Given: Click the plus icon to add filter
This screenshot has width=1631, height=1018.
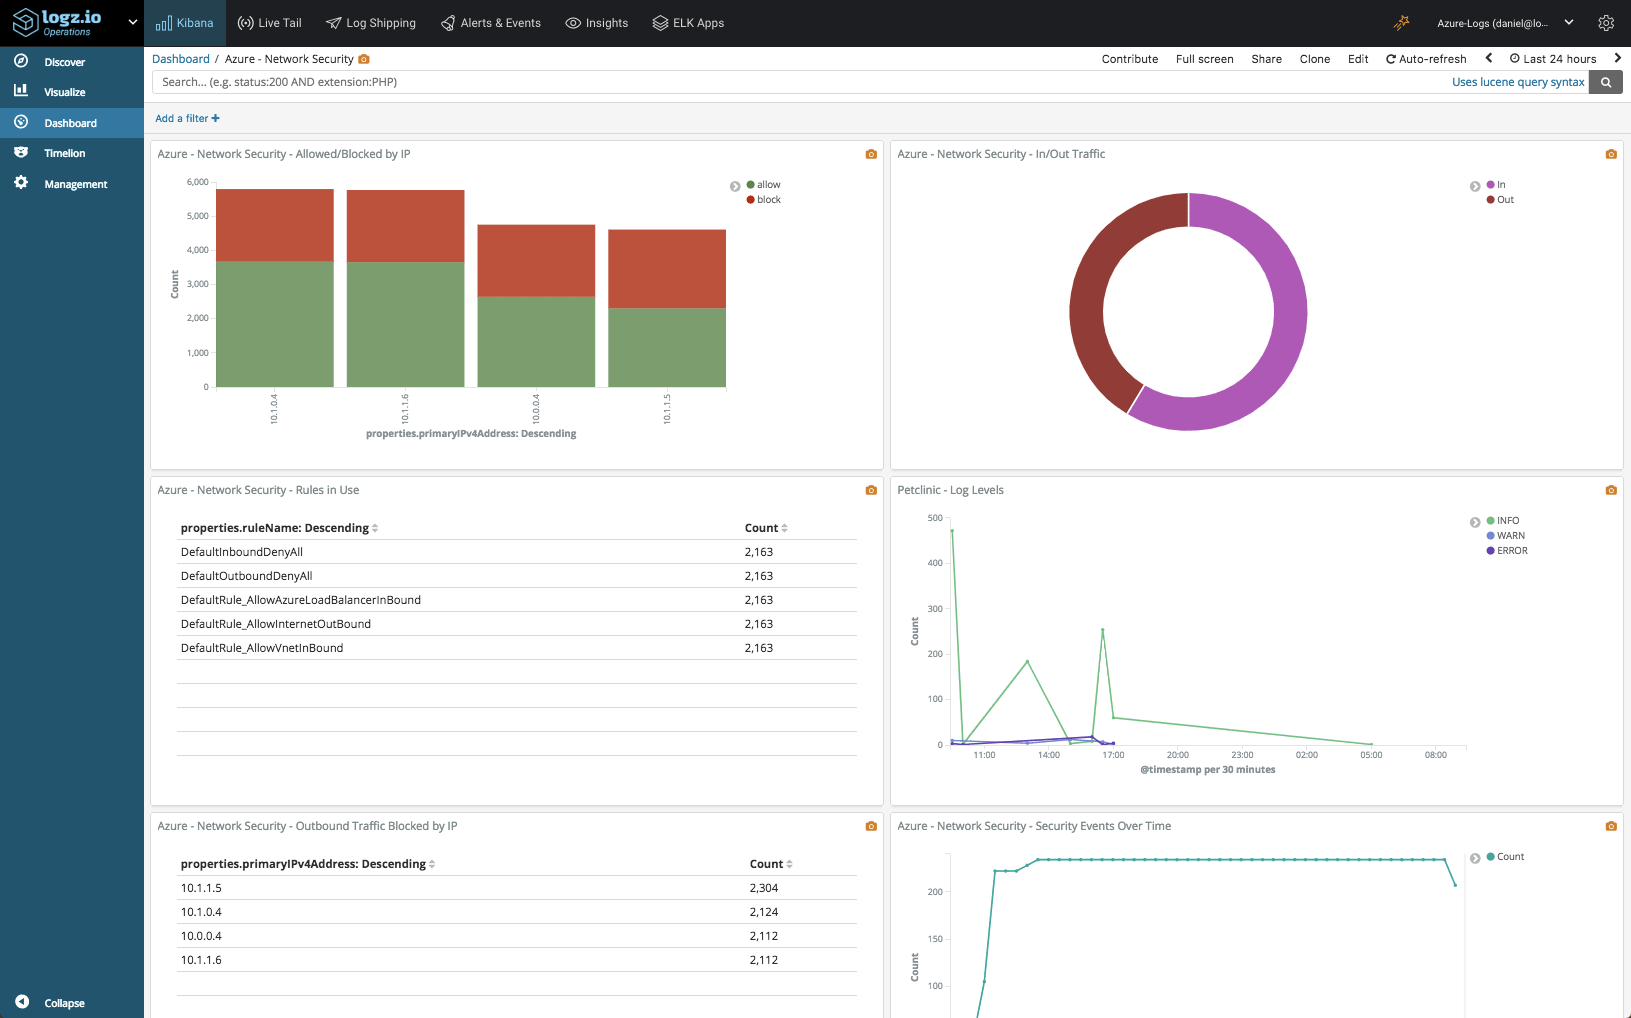Looking at the screenshot, I should pos(215,118).
